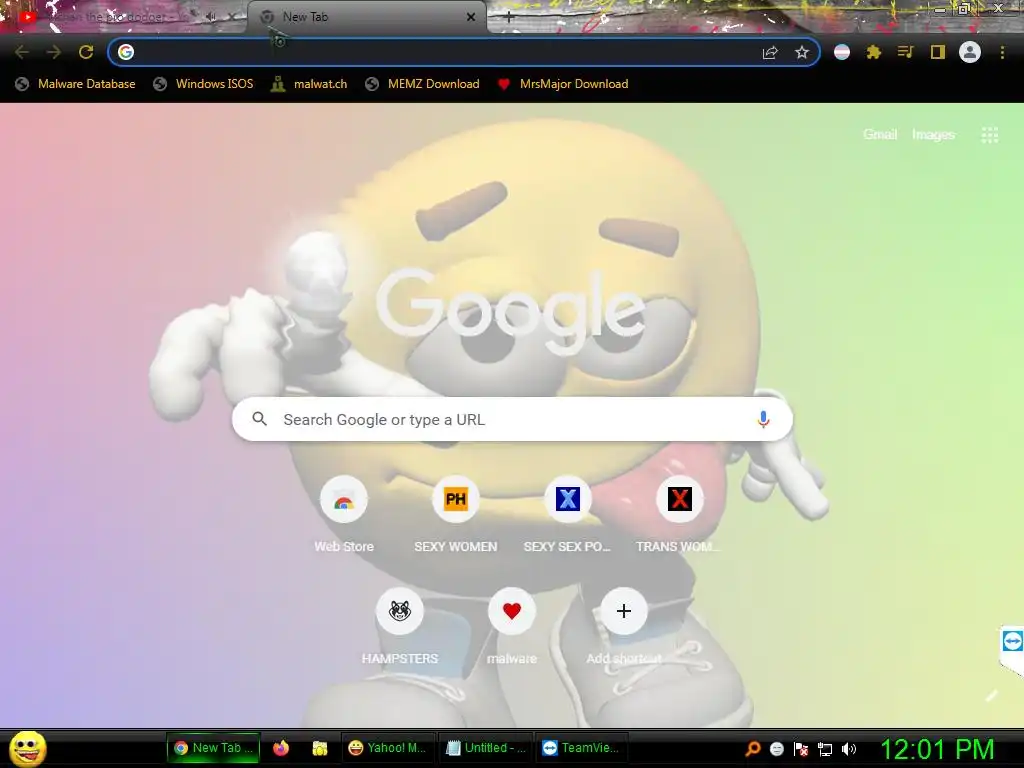Open the smiley Start button

pyautogui.click(x=28, y=748)
